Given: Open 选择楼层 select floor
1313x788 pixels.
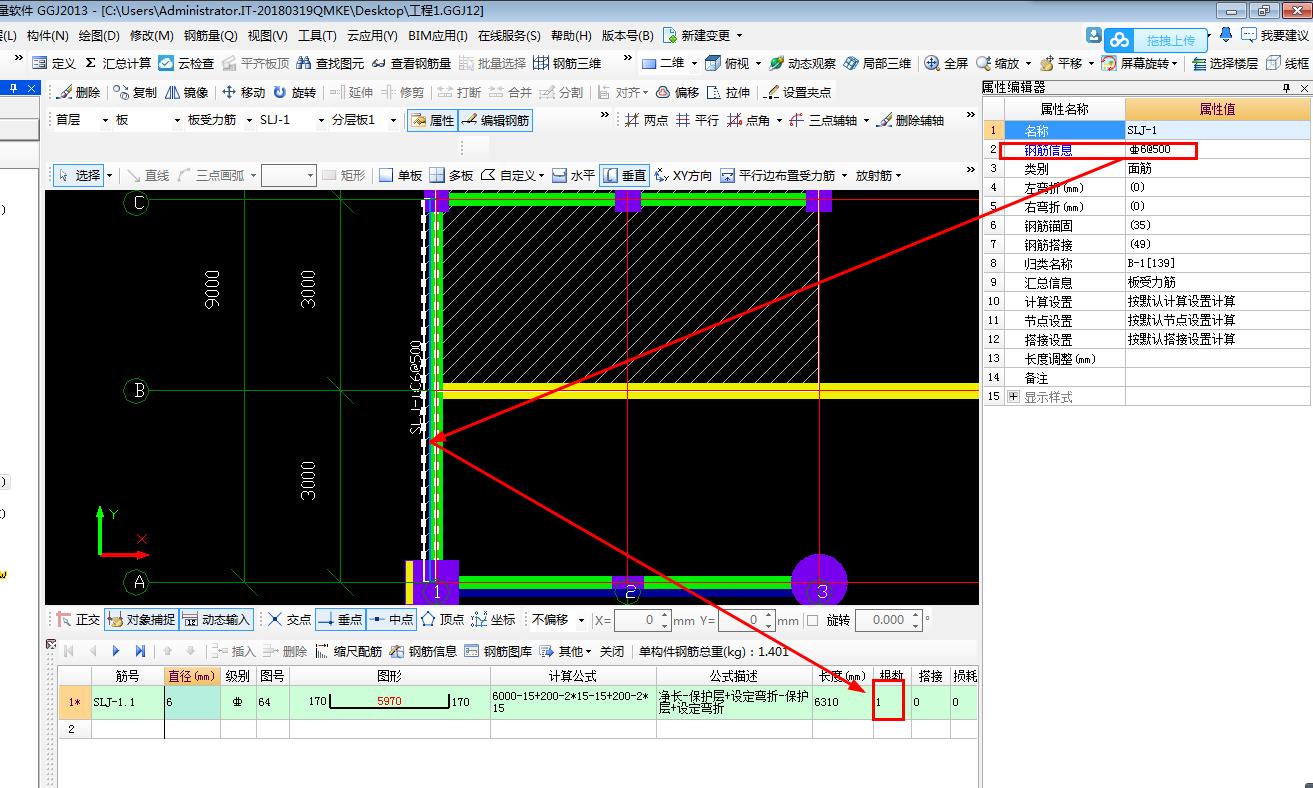Looking at the screenshot, I should [x=1224, y=63].
